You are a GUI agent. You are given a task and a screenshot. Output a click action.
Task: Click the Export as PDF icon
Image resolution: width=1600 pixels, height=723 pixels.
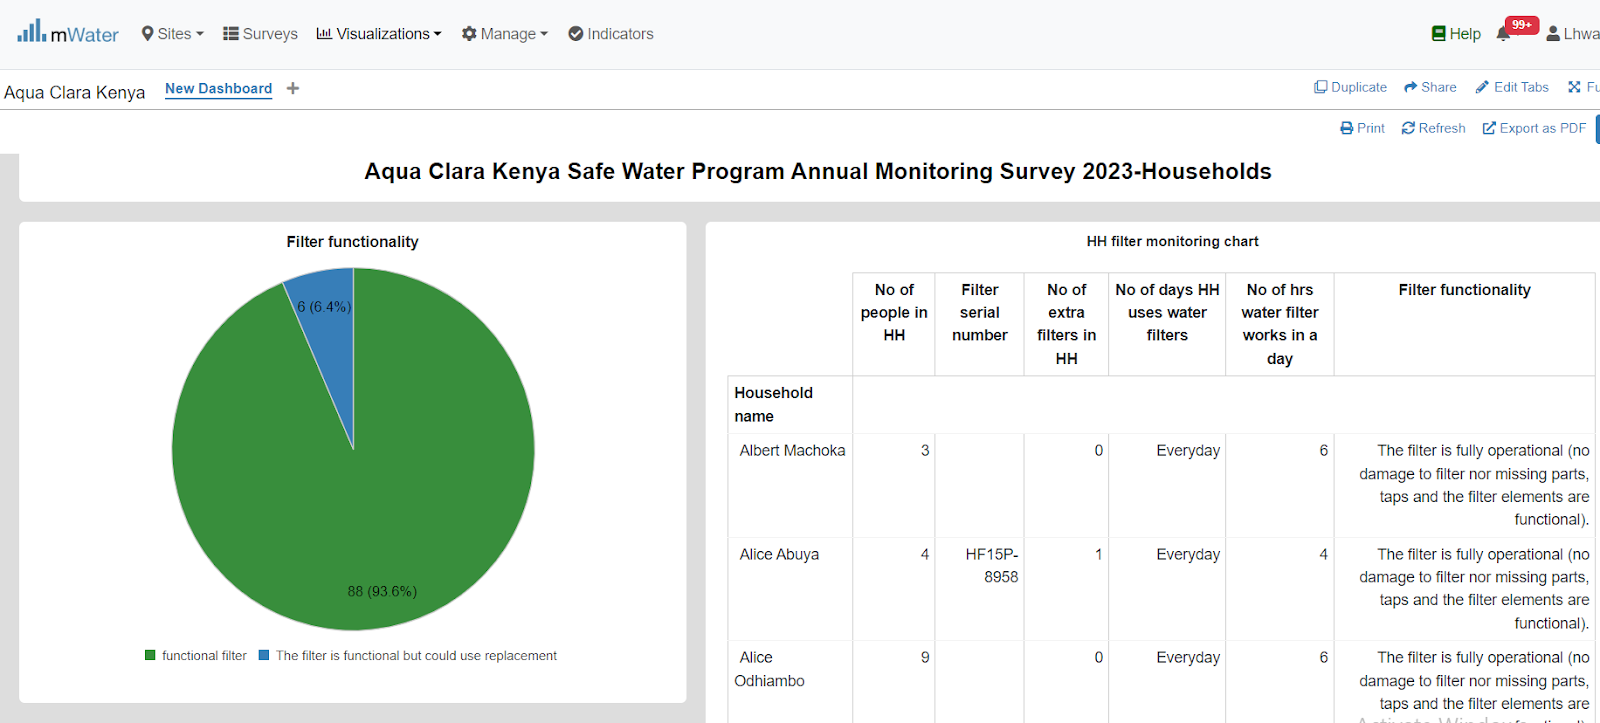pyautogui.click(x=1489, y=128)
